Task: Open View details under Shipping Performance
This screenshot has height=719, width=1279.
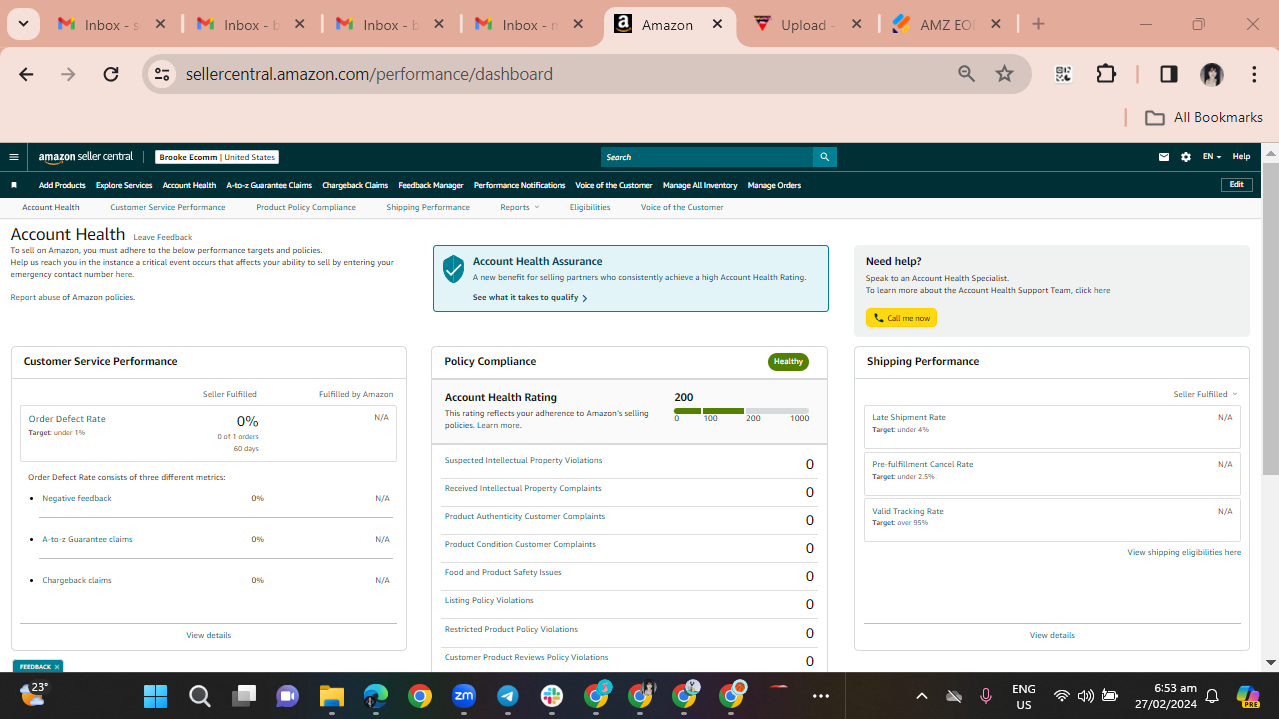Action: point(1052,635)
